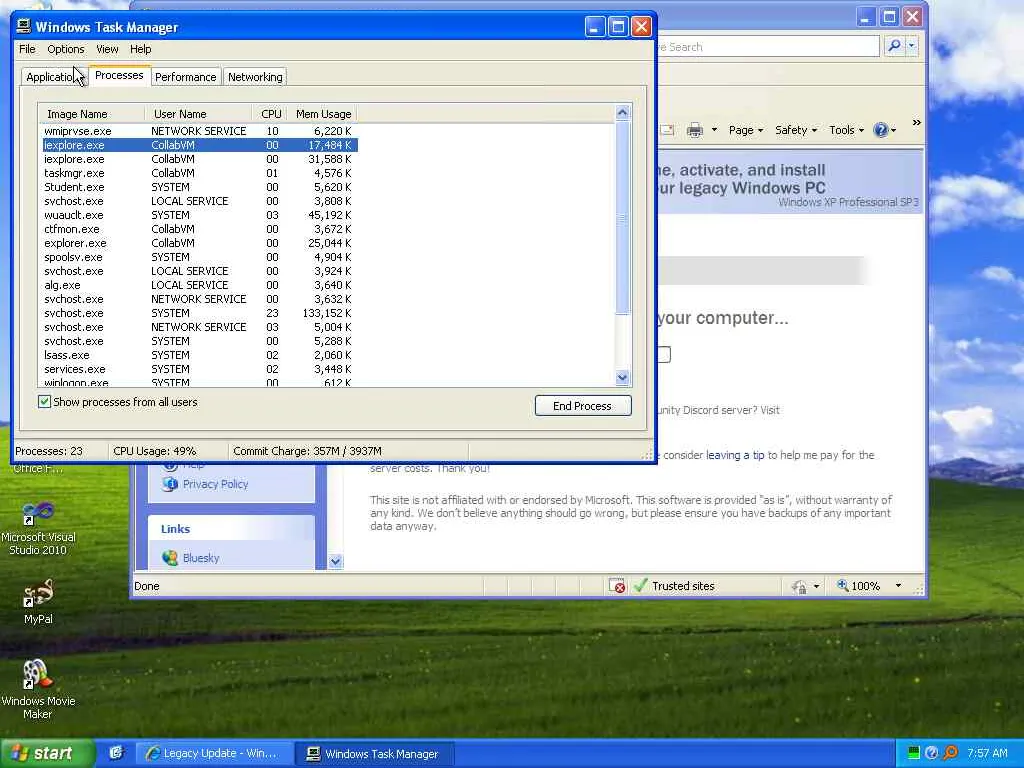Open the search provider dropdown arrow

(x=912, y=46)
